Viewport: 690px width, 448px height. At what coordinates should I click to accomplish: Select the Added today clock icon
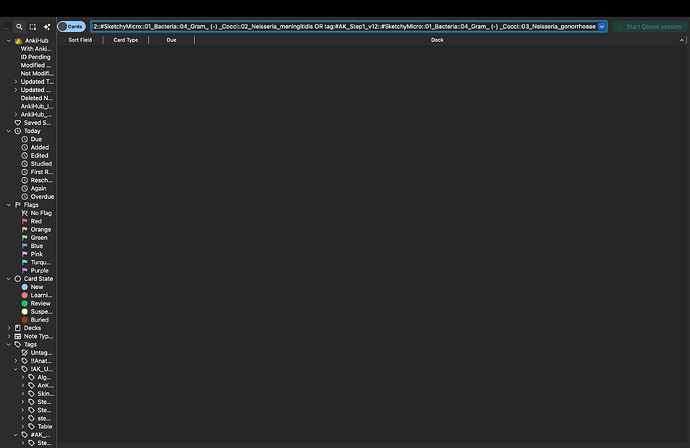(x=25, y=147)
